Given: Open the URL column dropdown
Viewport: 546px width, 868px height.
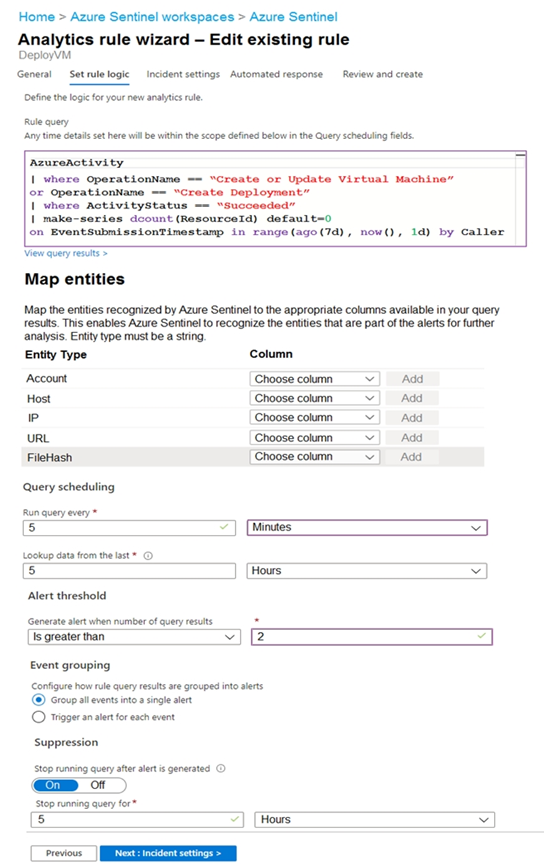Looking at the screenshot, I should pyautogui.click(x=315, y=437).
